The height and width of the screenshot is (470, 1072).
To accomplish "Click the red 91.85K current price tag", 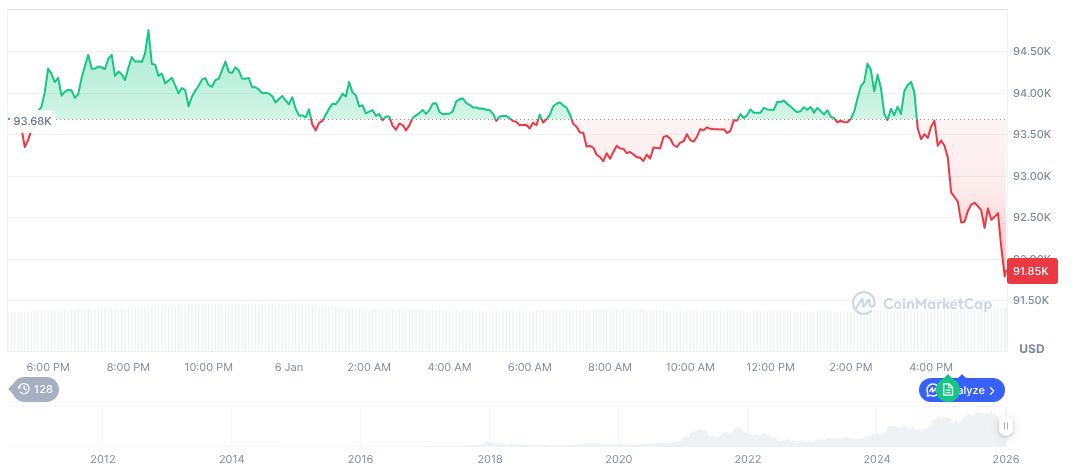I will point(1031,271).
